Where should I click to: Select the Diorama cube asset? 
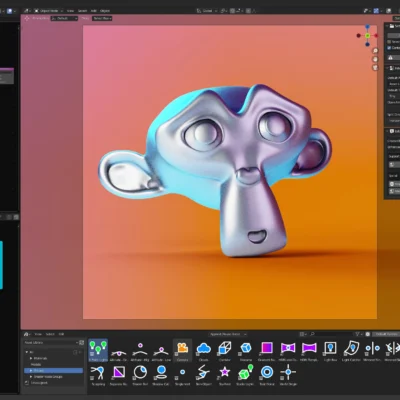pyautogui.click(x=246, y=350)
